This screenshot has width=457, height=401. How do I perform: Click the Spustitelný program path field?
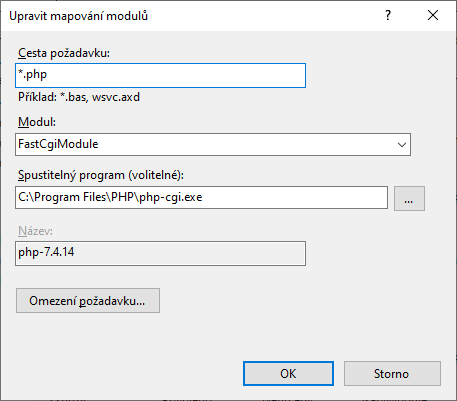(x=201, y=198)
